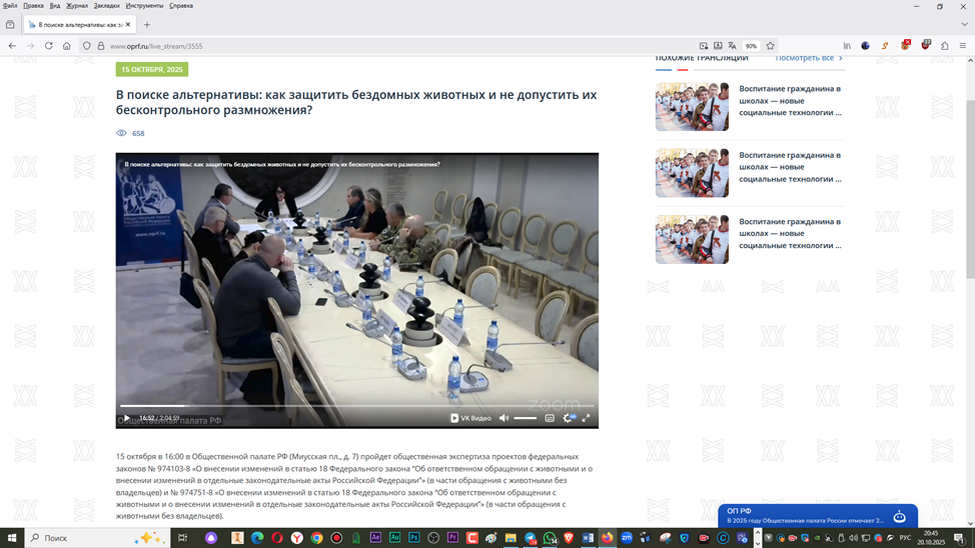Open the ОП РФ chat widget
The width and height of the screenshot is (975, 548).
(818, 516)
